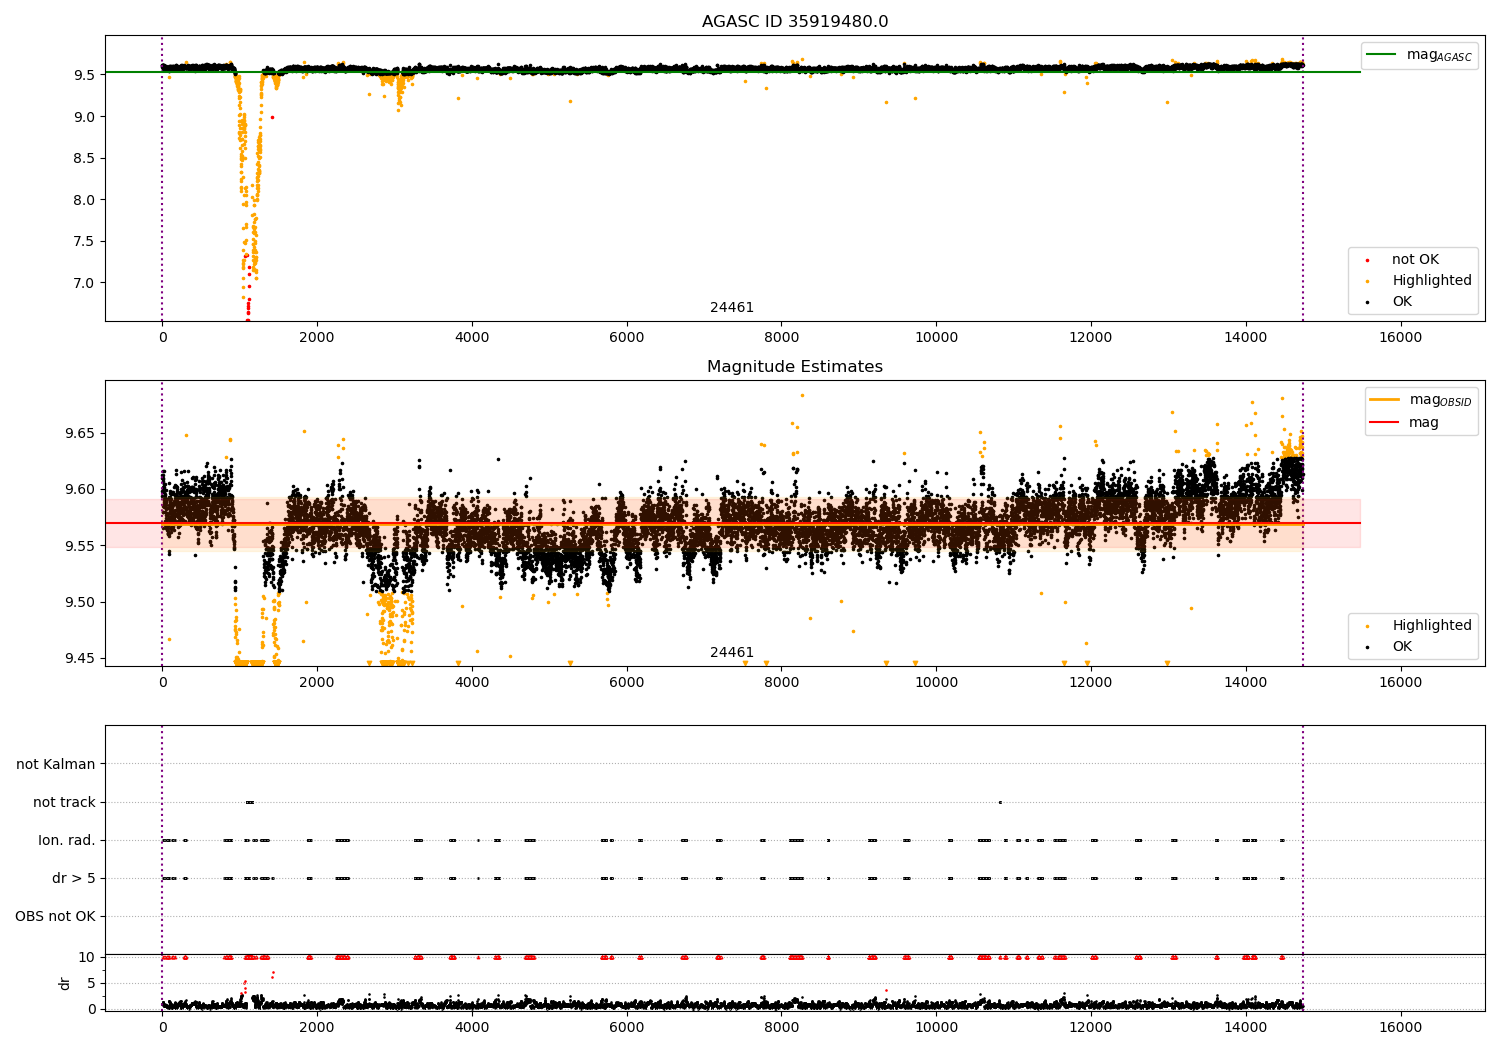Click the 'not Kalman' row label
Screen dimensions: 1500x1050
coord(56,764)
